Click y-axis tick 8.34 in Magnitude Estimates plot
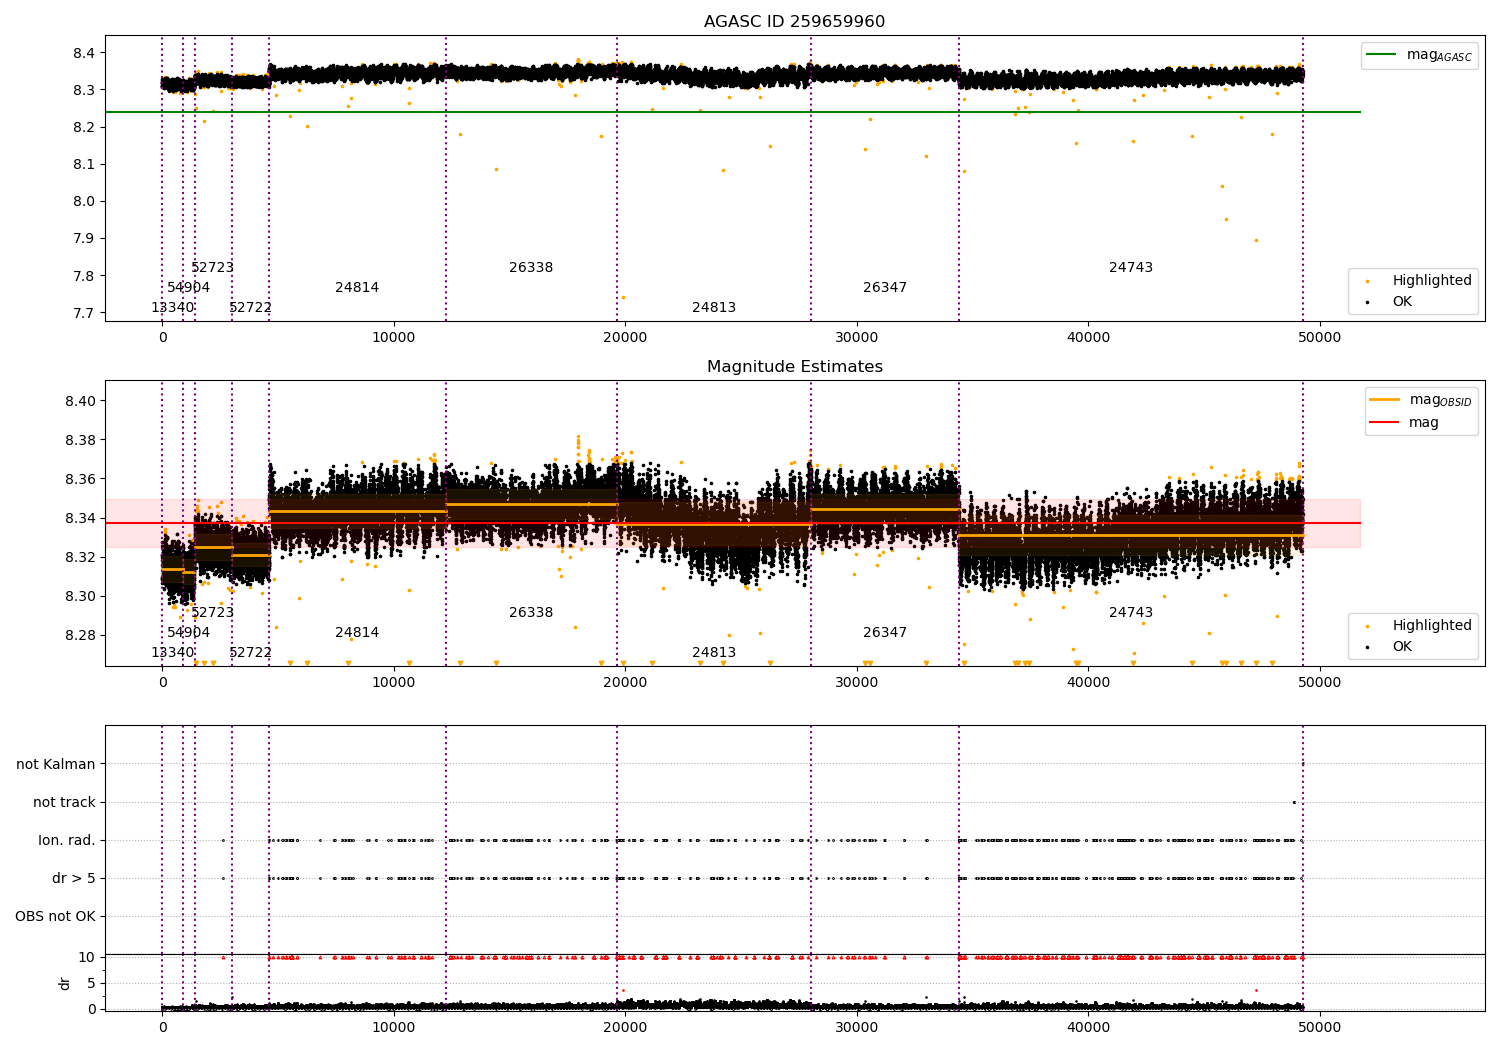The height and width of the screenshot is (1050, 1500). pos(80,519)
